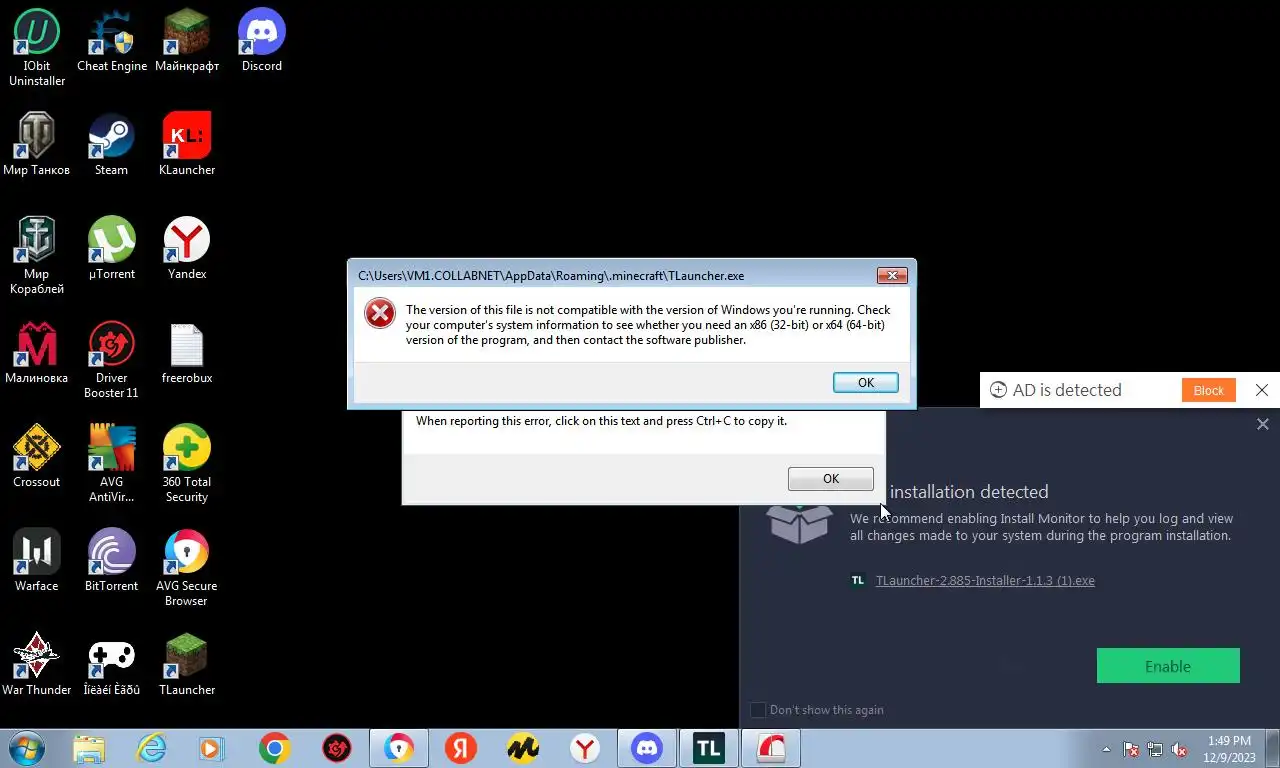Show hidden system tray icons
Screen dimensions: 1280x768
[1106, 749]
